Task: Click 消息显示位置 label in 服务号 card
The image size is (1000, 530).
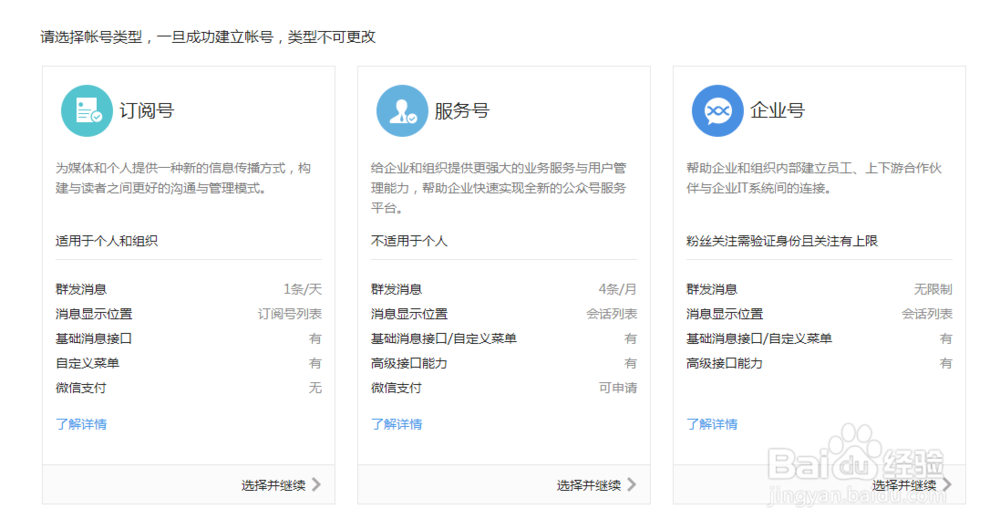Action: pyautogui.click(x=409, y=314)
